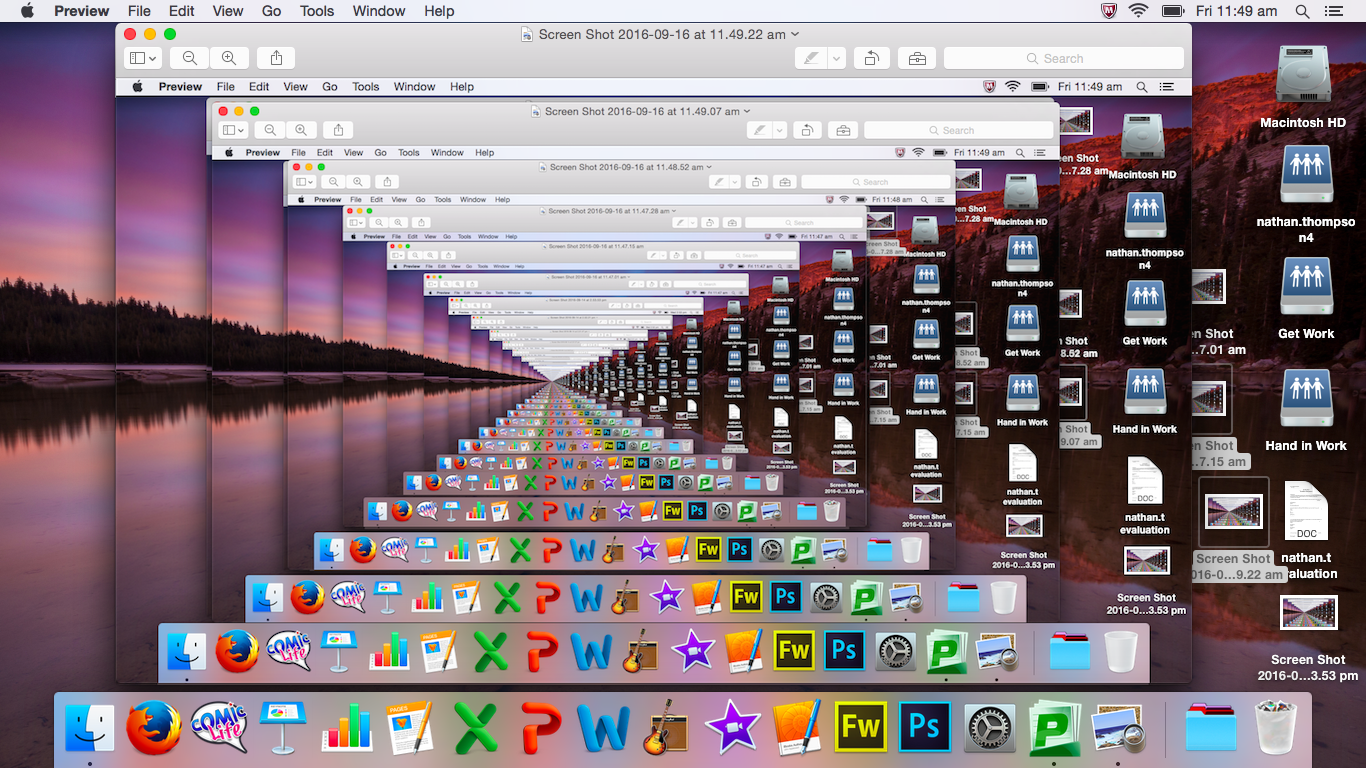Open the Edit menu in the system menu bar

182,11
